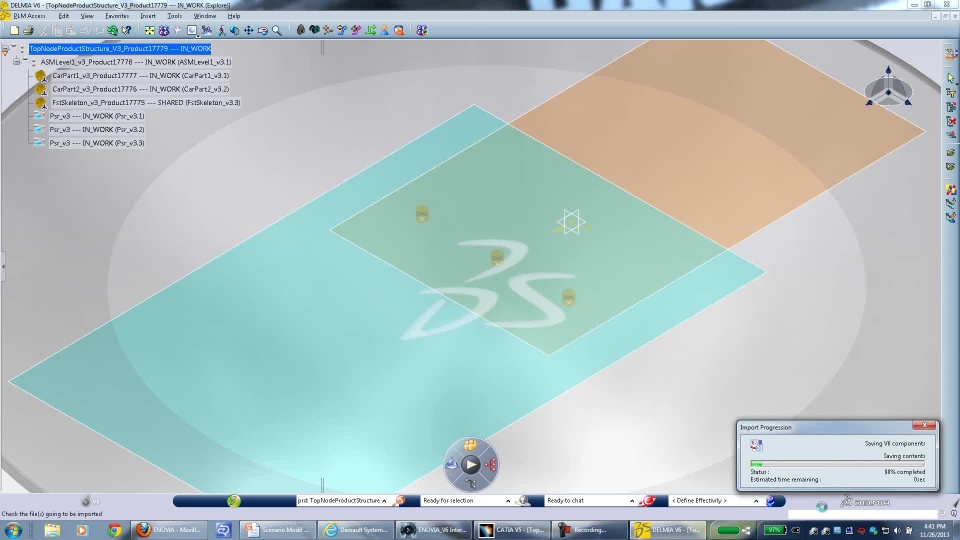Click the Fly/Walk mode icon
This screenshot has width=960, height=540.
pyautogui.click(x=221, y=30)
